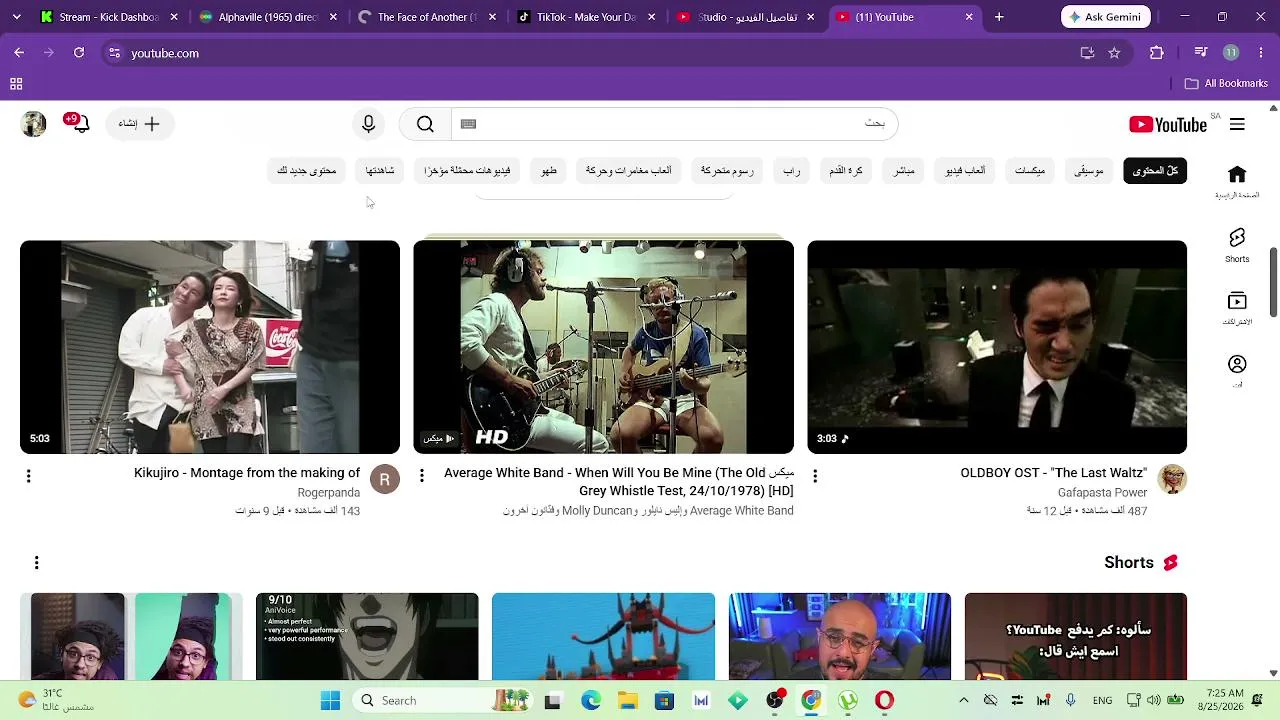This screenshot has height=720, width=1280.
Task: Open the YouTube account avatar menu
Action: tap(34, 124)
